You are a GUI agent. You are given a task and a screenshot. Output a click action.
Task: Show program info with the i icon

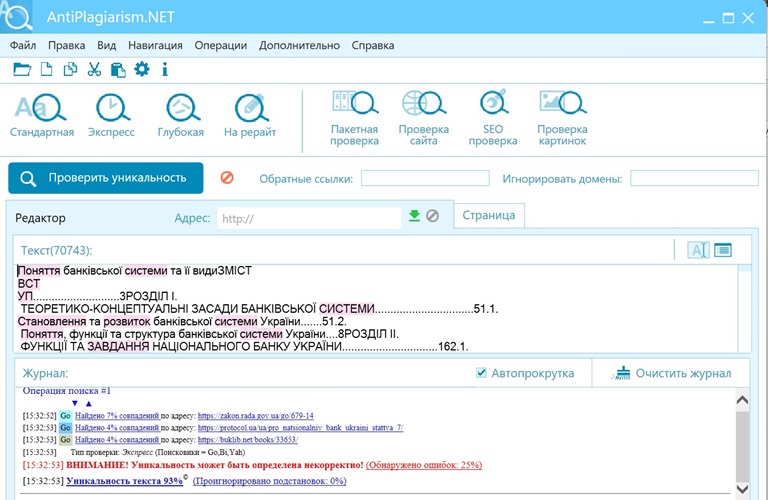coord(165,69)
